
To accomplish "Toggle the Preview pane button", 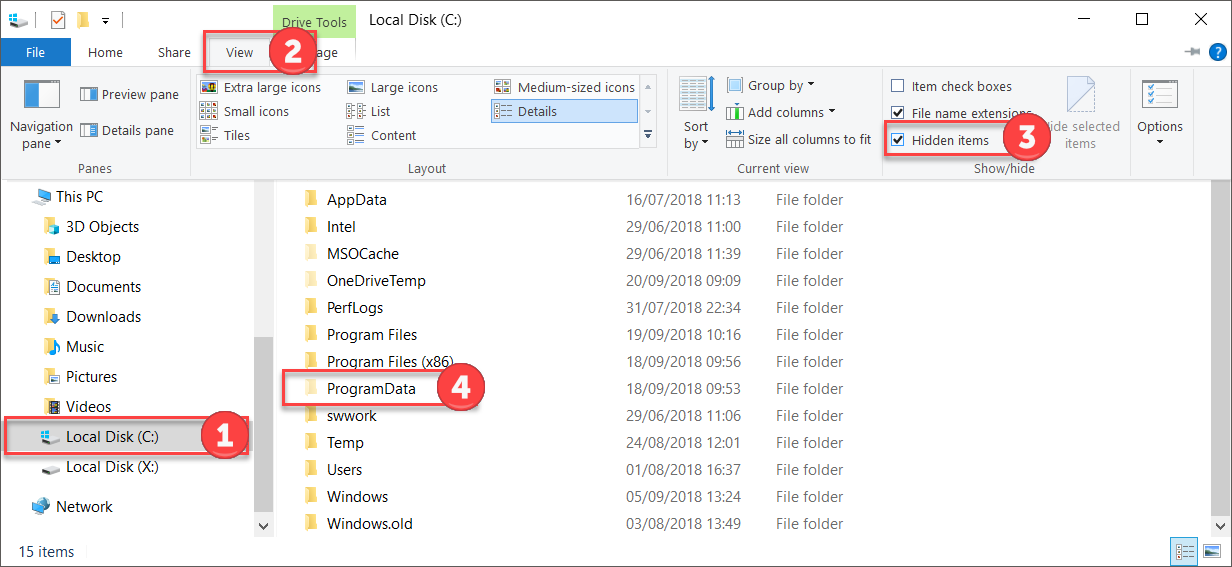I will 129,95.
